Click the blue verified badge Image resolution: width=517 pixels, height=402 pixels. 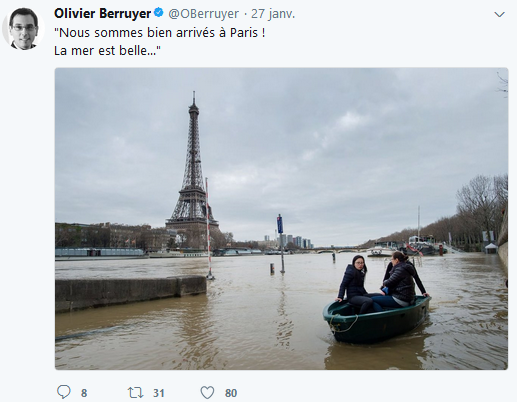coord(159,13)
